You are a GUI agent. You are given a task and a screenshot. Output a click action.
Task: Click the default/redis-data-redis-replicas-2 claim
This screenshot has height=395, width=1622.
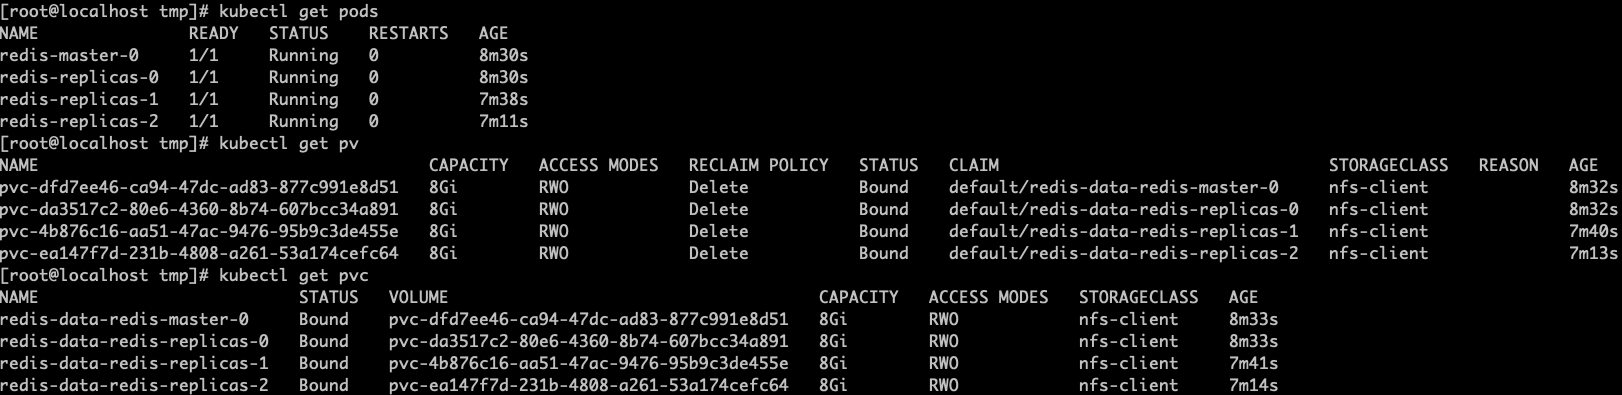tap(1123, 254)
